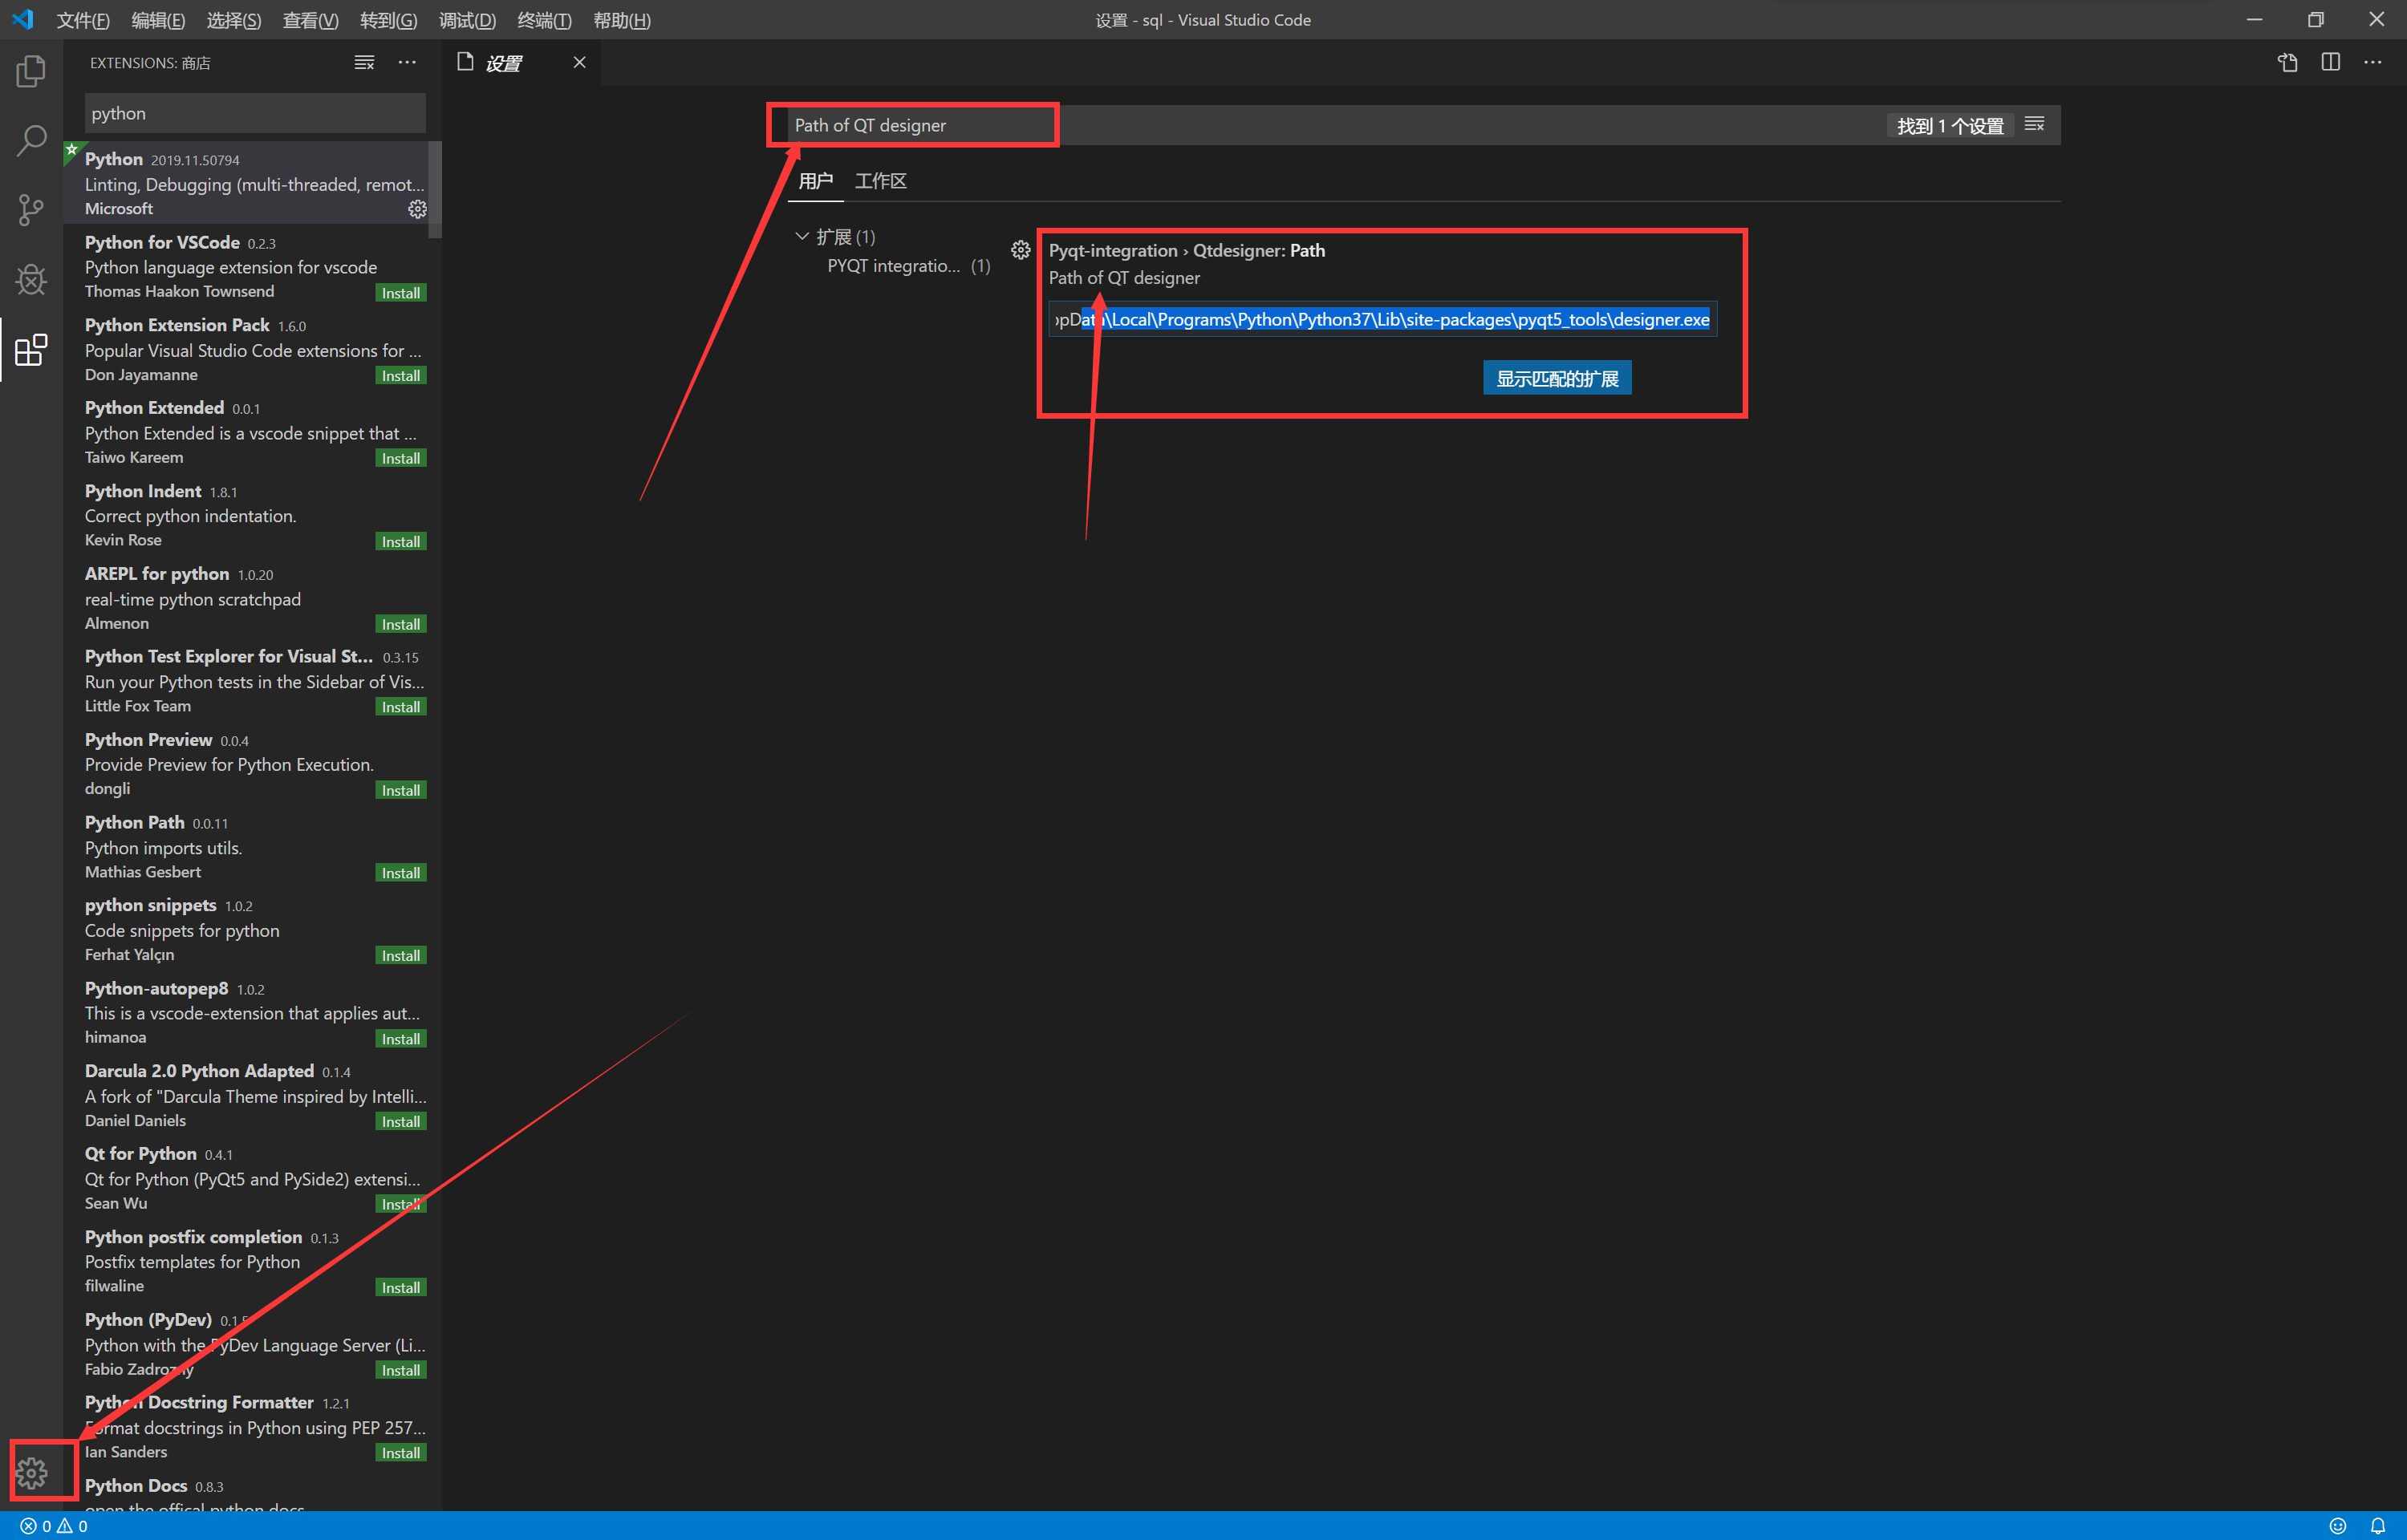Click the split editor icon

[2330, 62]
